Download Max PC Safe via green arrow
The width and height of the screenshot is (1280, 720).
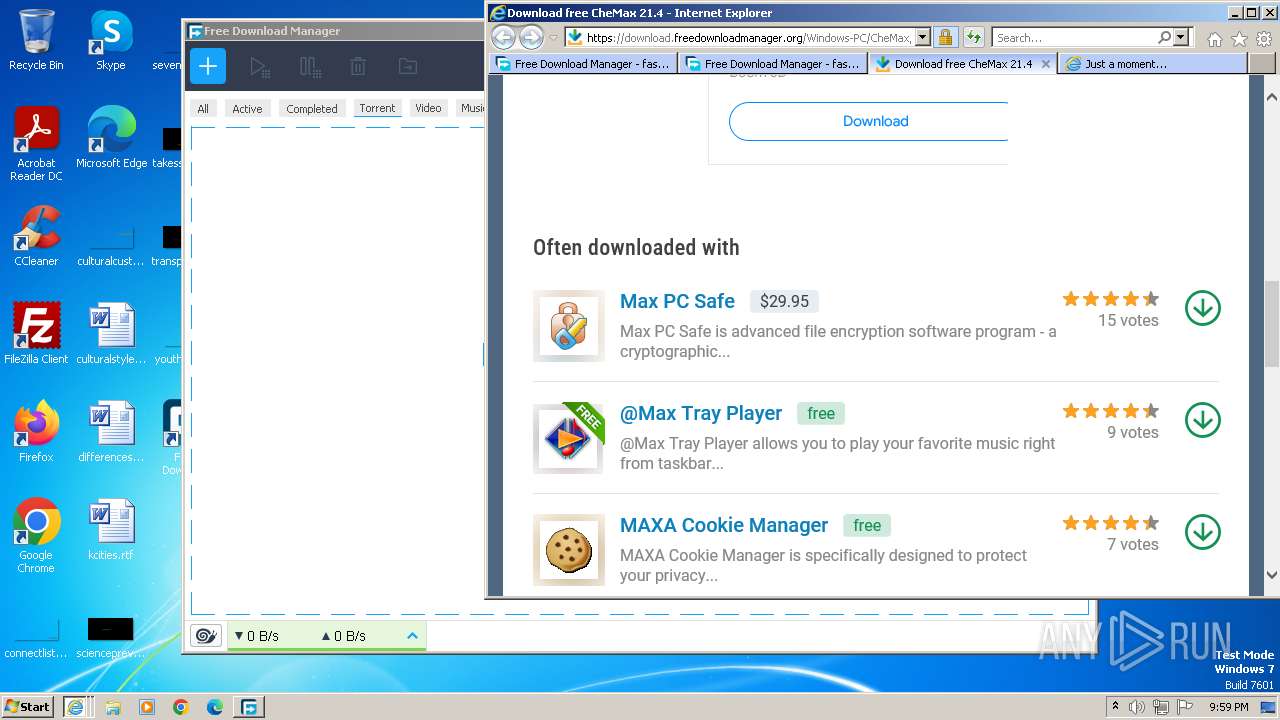click(x=1202, y=308)
